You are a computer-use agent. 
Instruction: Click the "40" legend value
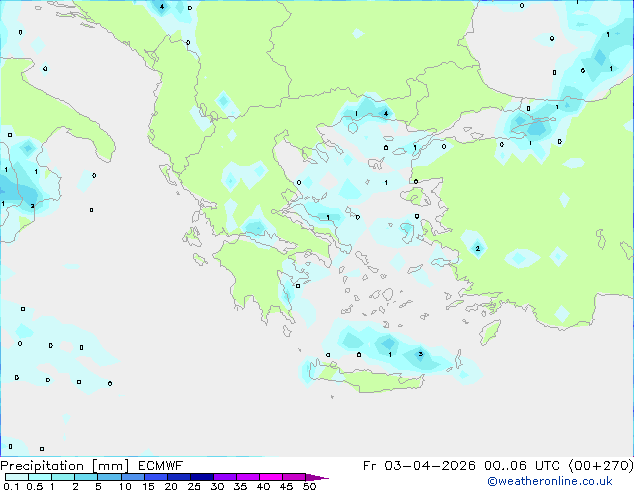(x=263, y=486)
